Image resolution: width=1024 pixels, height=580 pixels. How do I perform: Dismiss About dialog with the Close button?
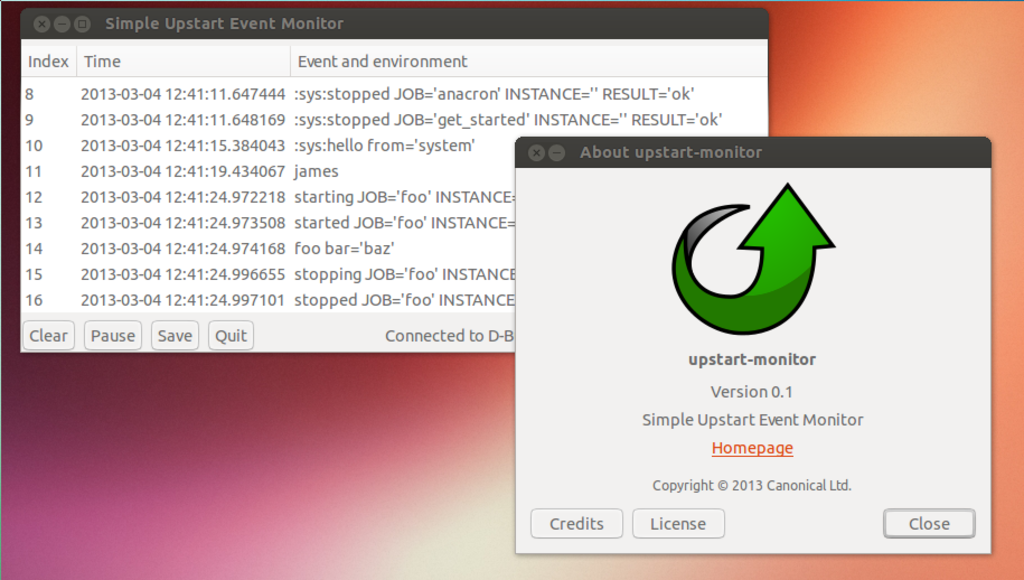(928, 524)
